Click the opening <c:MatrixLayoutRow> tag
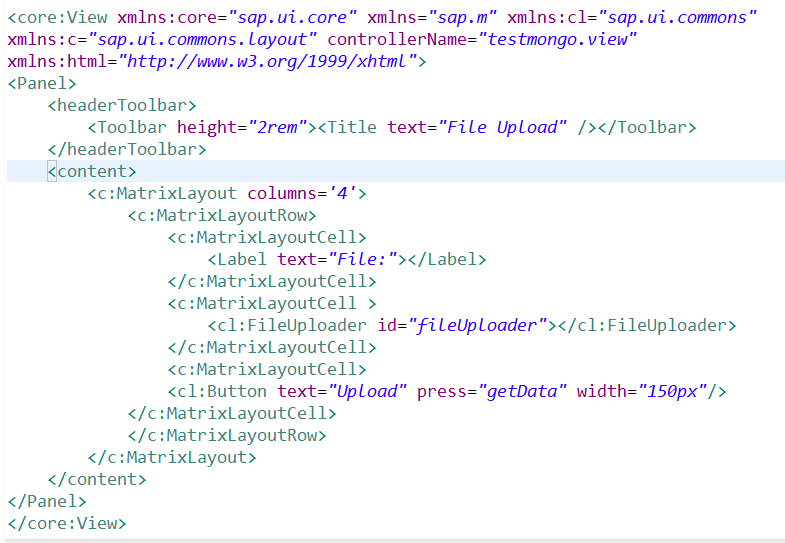 222,215
